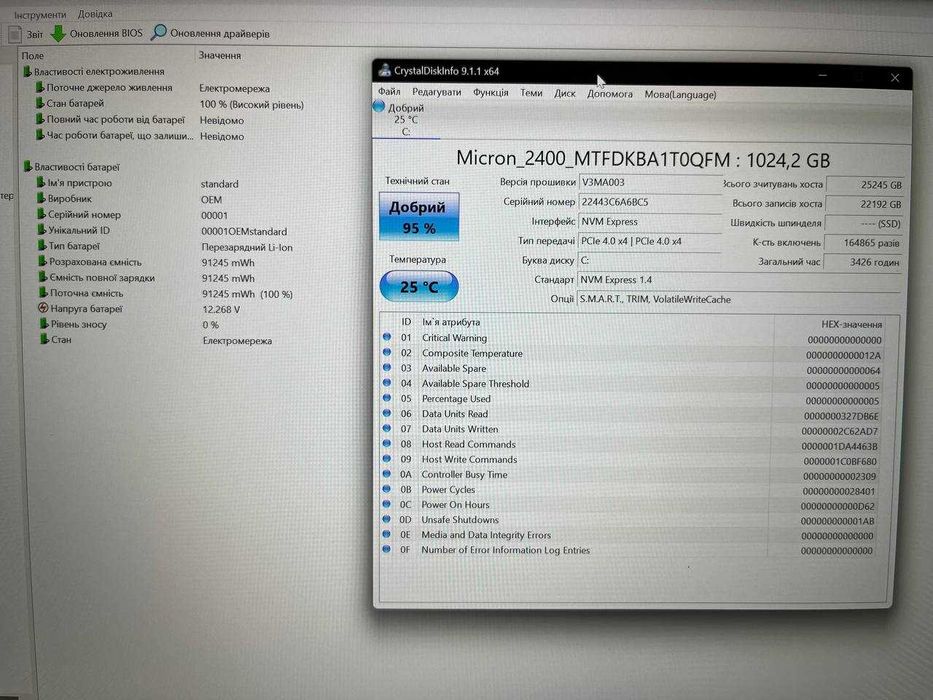Click blue status dot for Composite Temperature
Viewport: 933px width, 700px height.
[387, 352]
